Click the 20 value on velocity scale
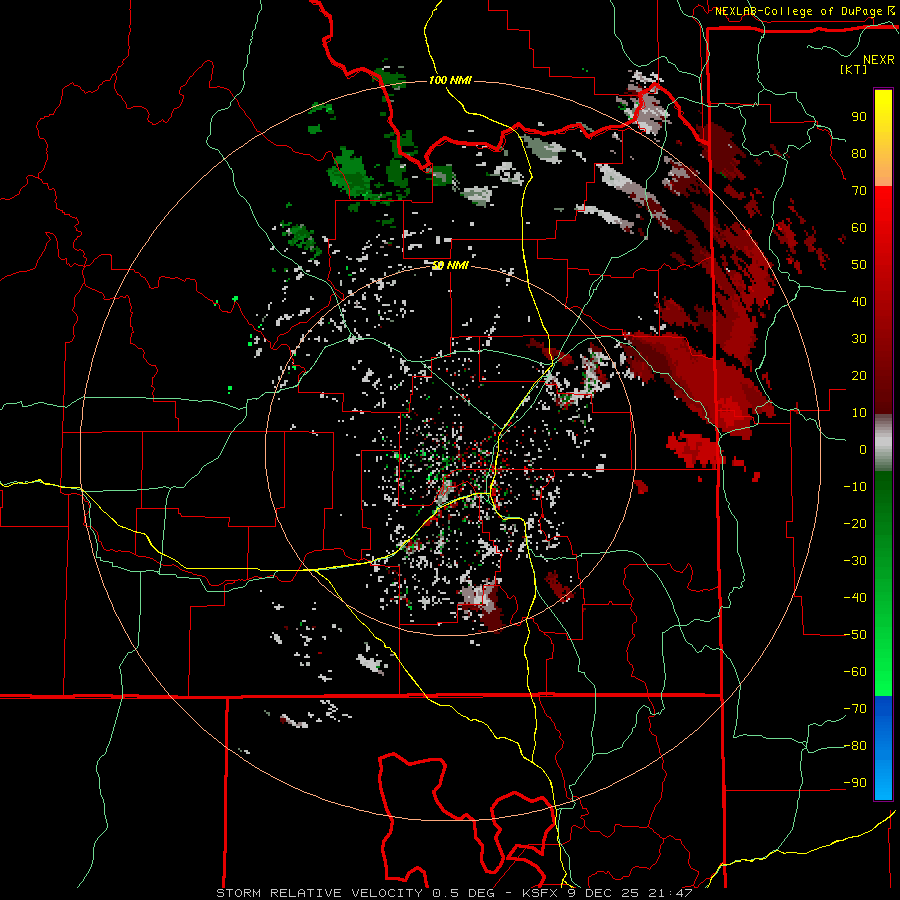The image size is (900, 900). point(859,375)
